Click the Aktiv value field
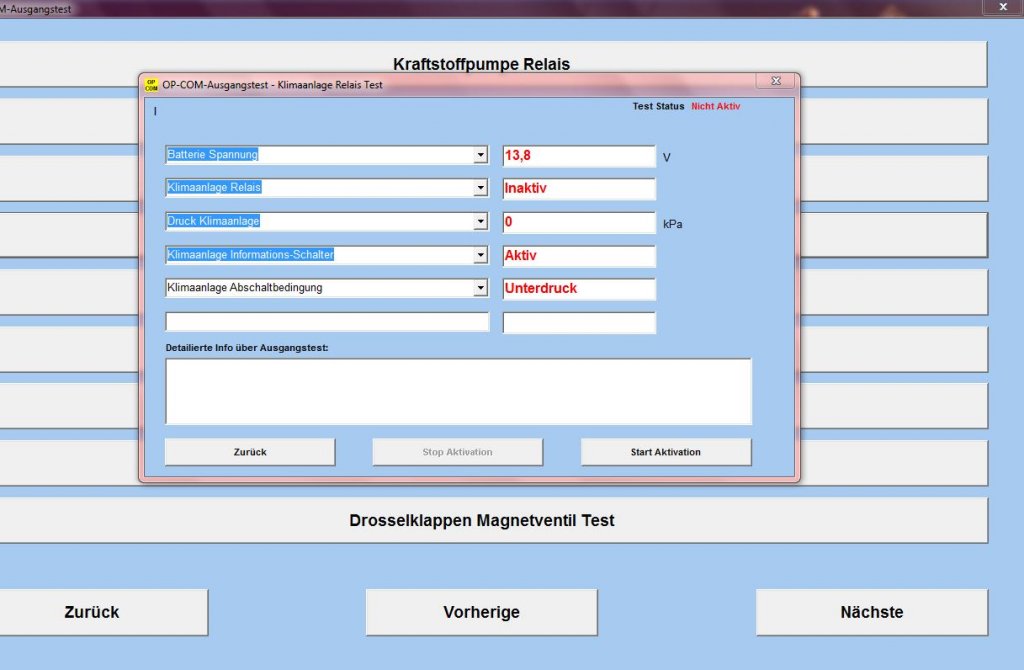Viewport: 1024px width, 670px height. point(579,256)
